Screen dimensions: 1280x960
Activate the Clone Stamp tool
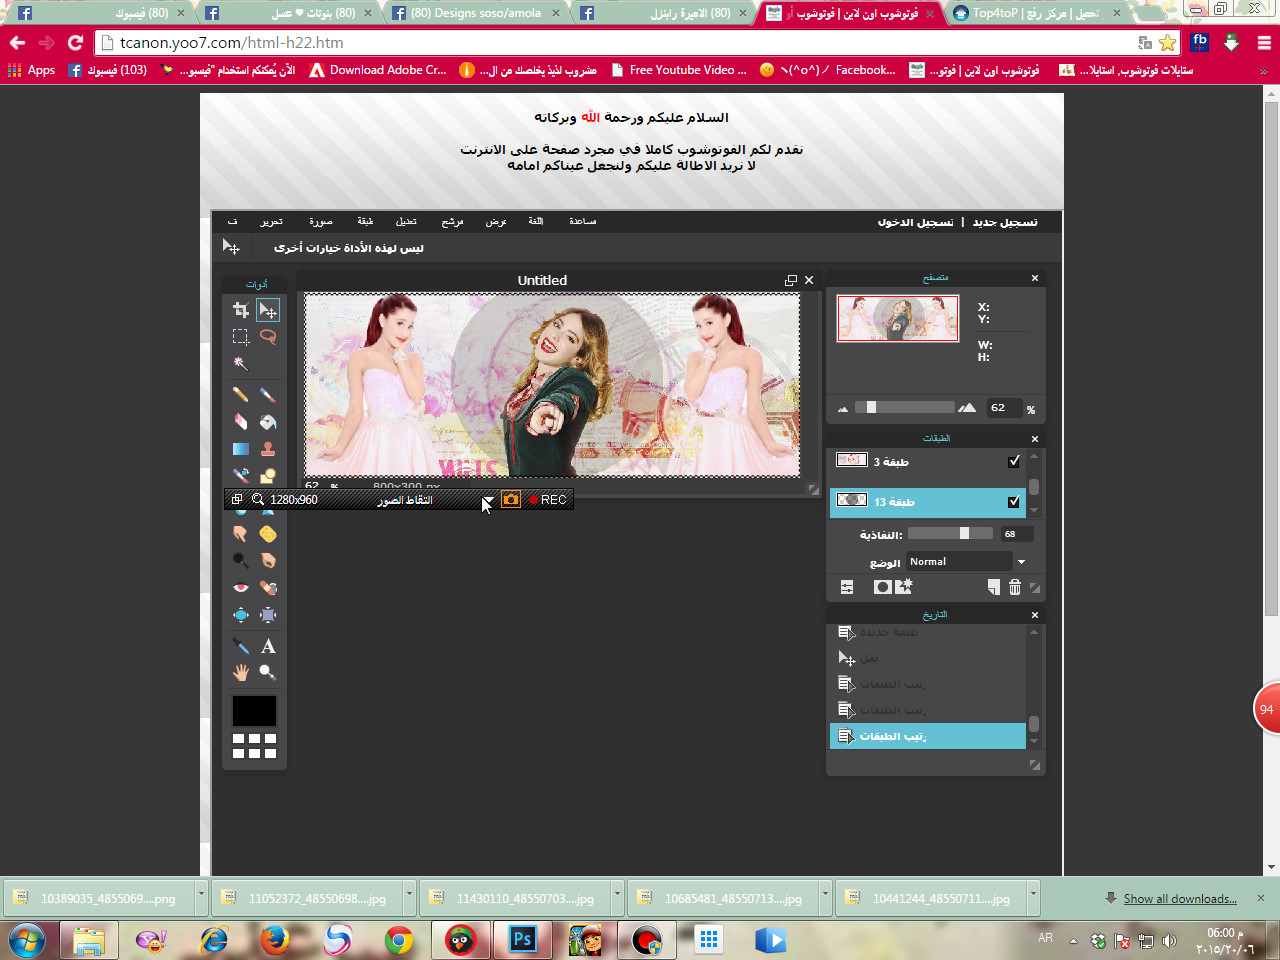[268, 449]
